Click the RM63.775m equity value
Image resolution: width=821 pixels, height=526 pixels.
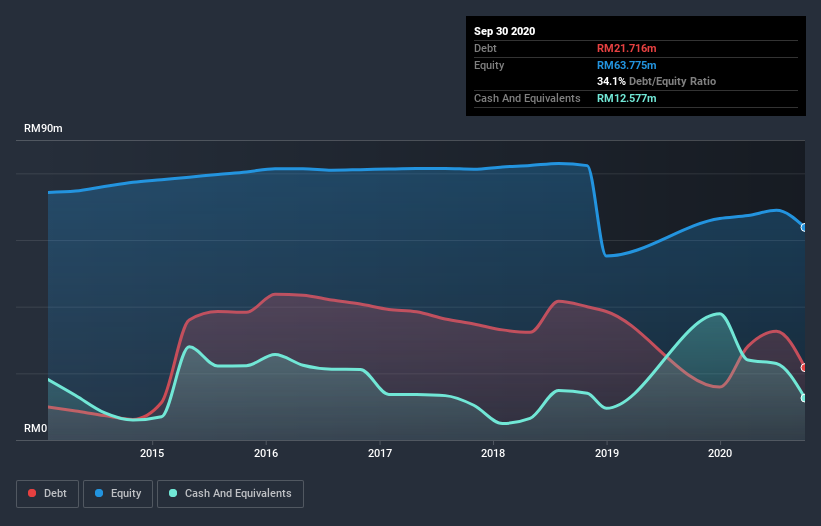[x=626, y=65]
